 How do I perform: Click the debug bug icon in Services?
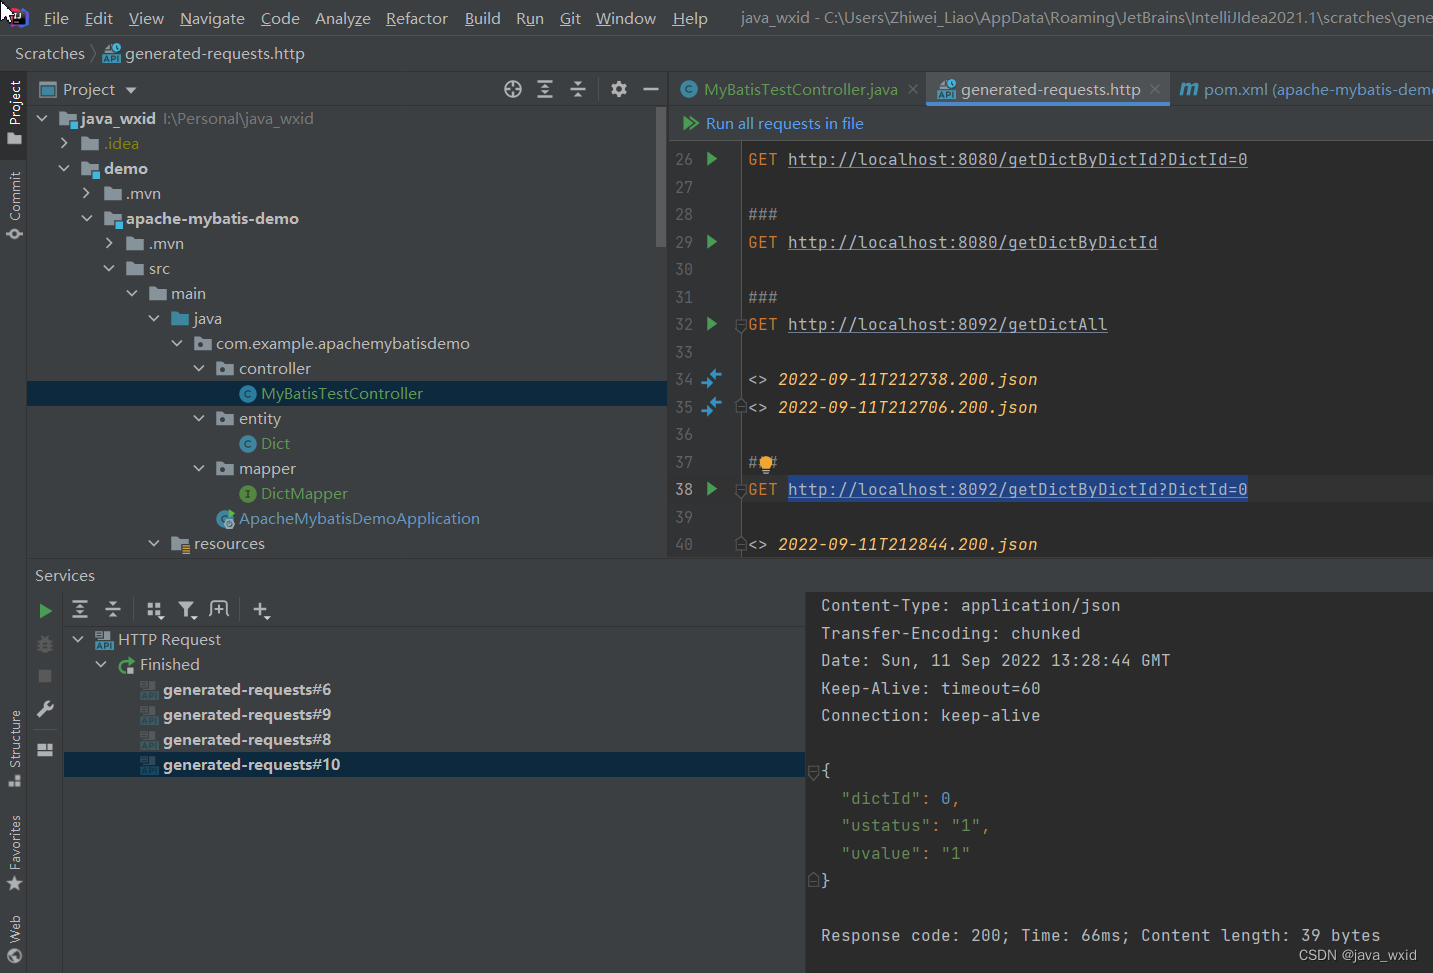(x=45, y=644)
